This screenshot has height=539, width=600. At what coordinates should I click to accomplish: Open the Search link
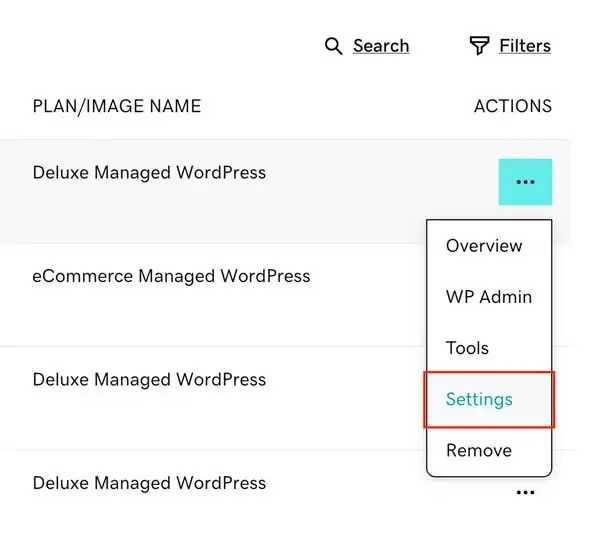click(x=381, y=46)
